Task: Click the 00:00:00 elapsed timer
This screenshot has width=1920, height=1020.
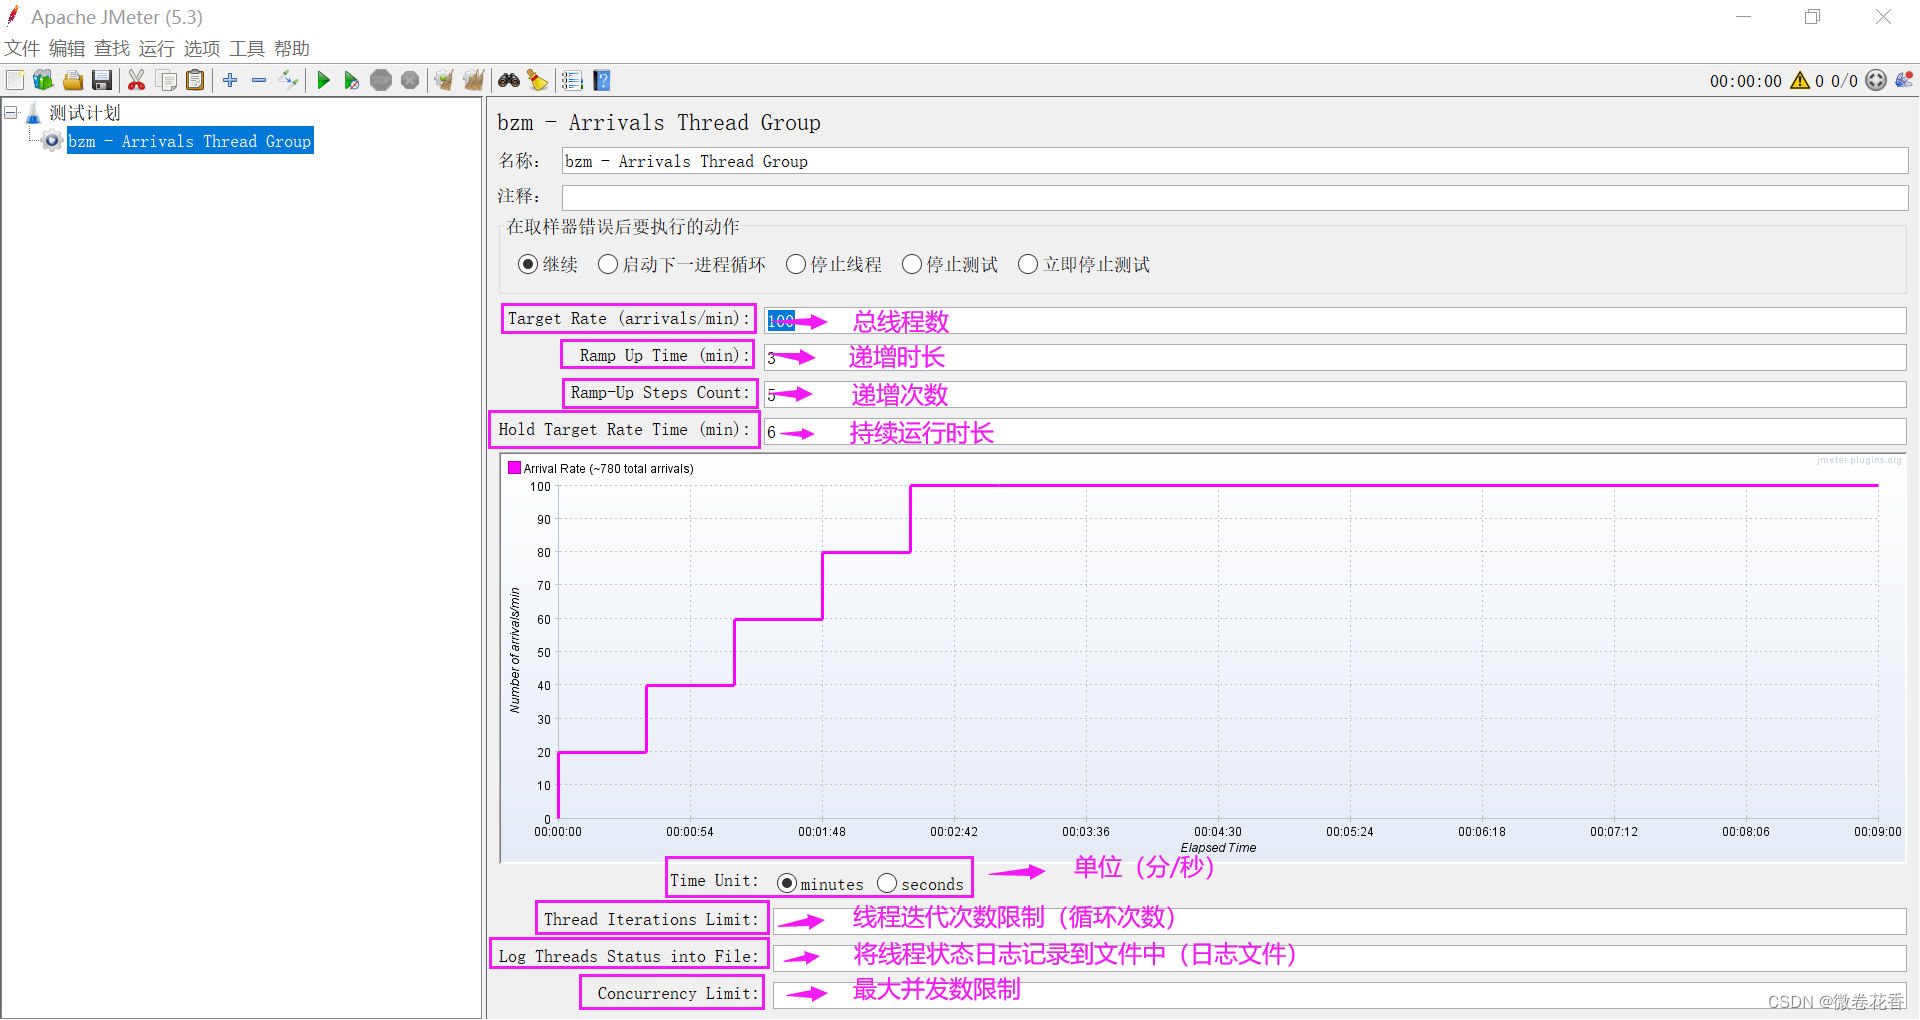Action: 1745,81
